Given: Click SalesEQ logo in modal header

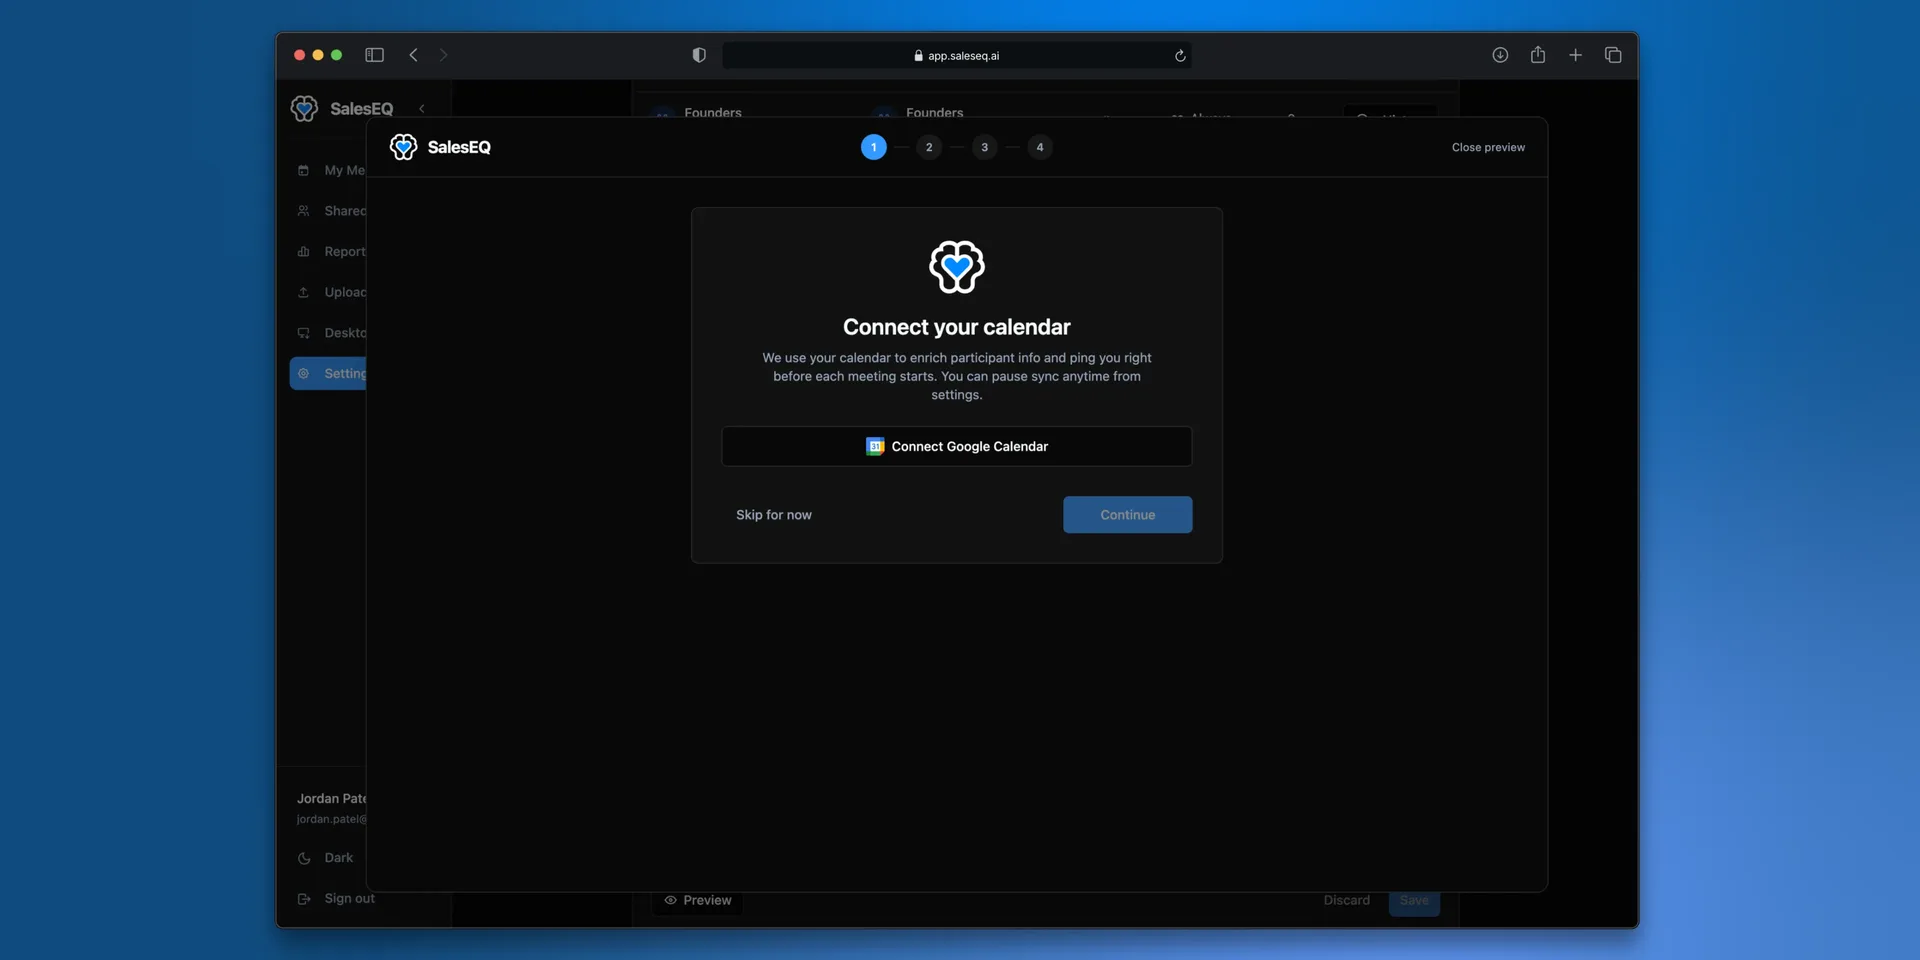Looking at the screenshot, I should pos(440,147).
